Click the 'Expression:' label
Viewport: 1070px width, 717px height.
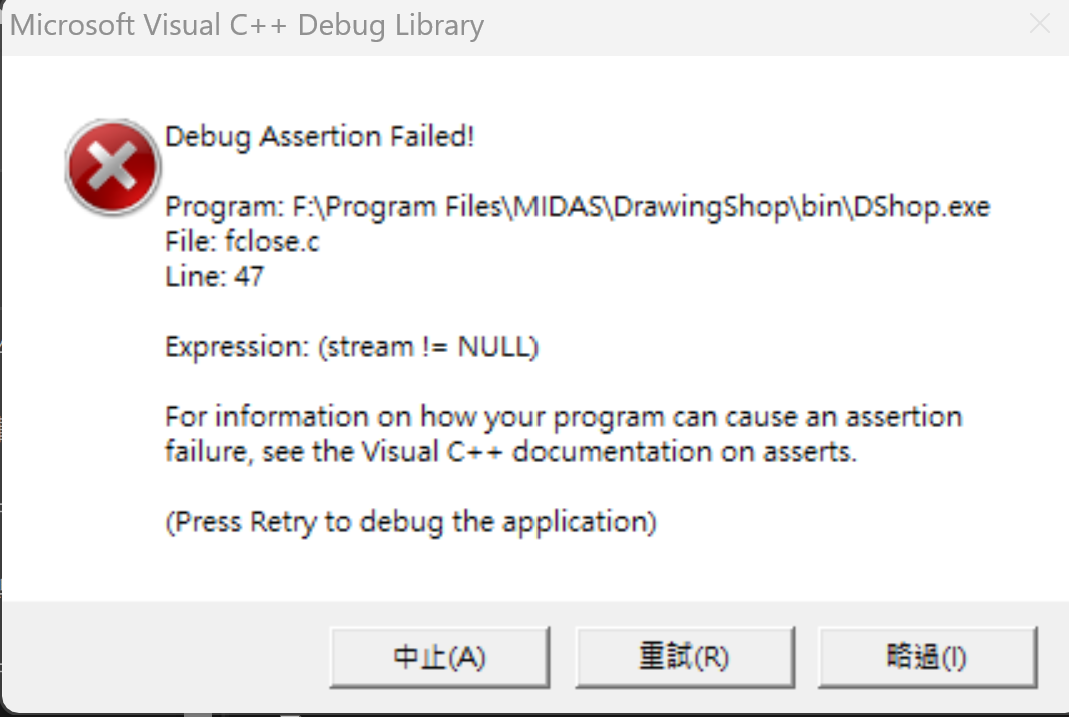pyautogui.click(x=238, y=347)
